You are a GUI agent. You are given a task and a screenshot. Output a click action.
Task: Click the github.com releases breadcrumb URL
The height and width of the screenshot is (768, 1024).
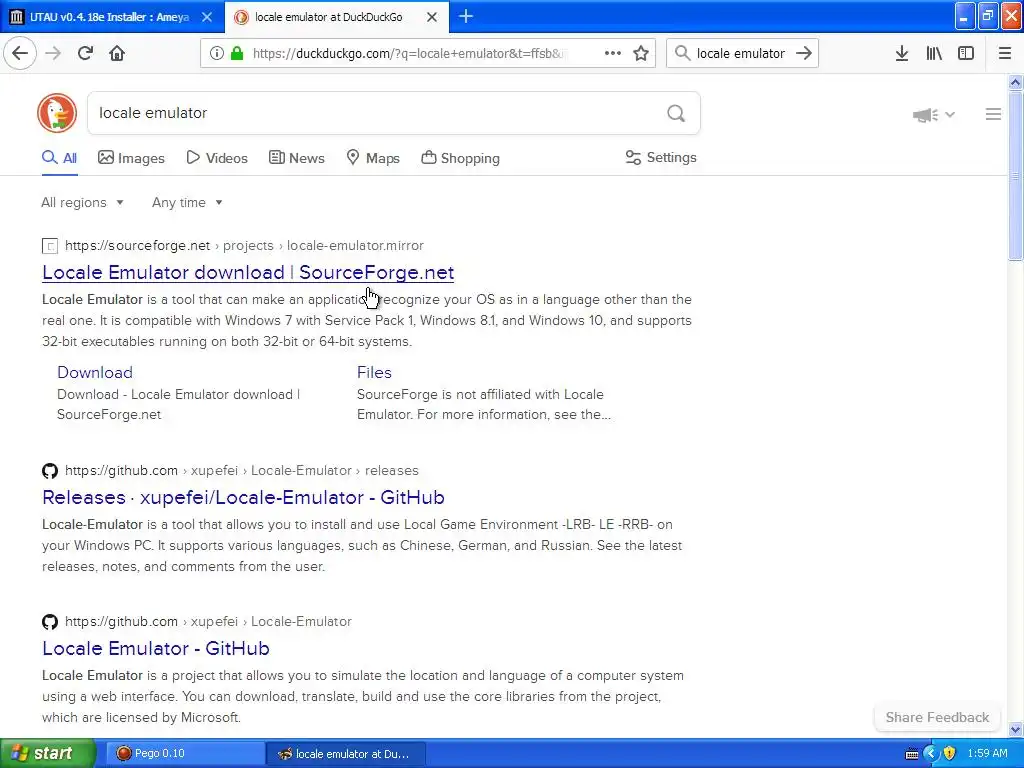(242, 470)
